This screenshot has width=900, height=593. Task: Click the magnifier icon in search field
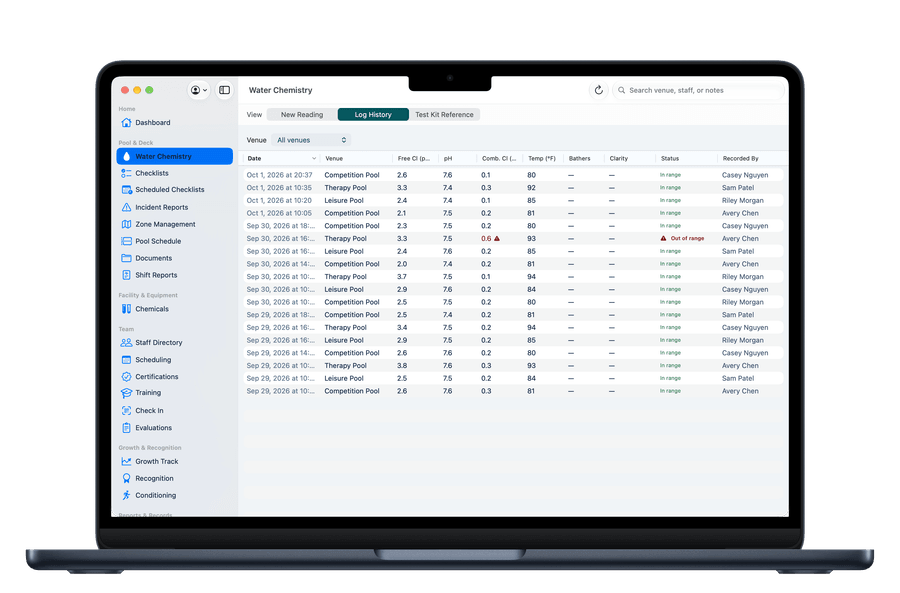621,90
